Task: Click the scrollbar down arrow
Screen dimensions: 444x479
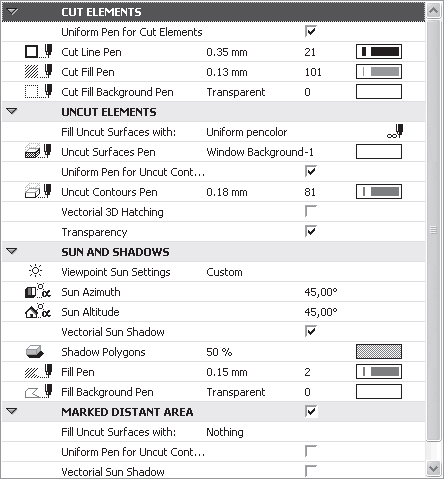Action: click(433, 469)
